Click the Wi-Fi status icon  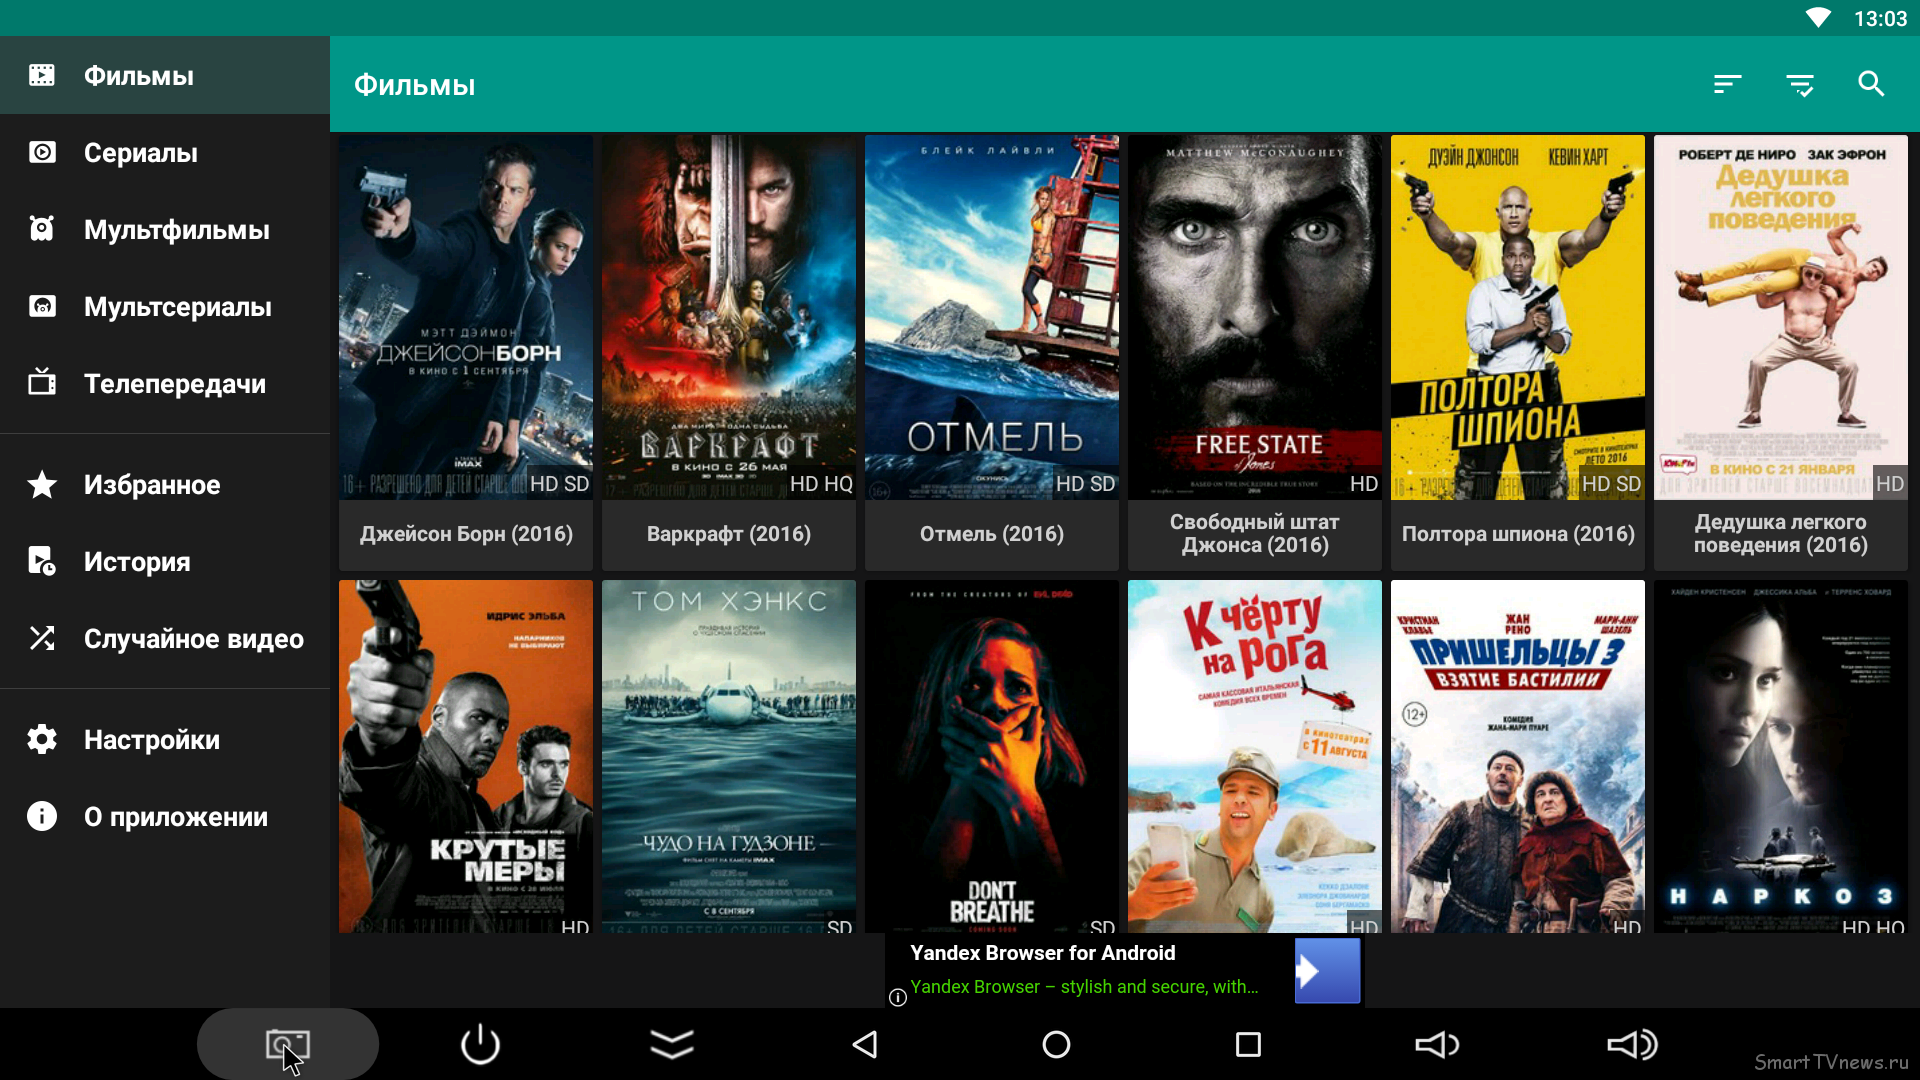click(1818, 18)
